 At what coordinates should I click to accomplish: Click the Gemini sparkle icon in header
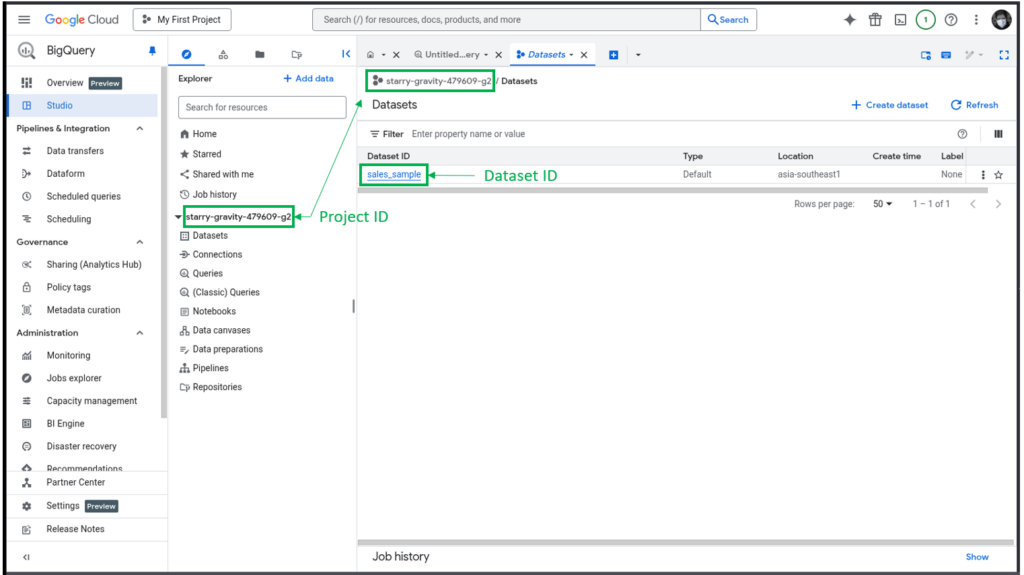[x=850, y=20]
